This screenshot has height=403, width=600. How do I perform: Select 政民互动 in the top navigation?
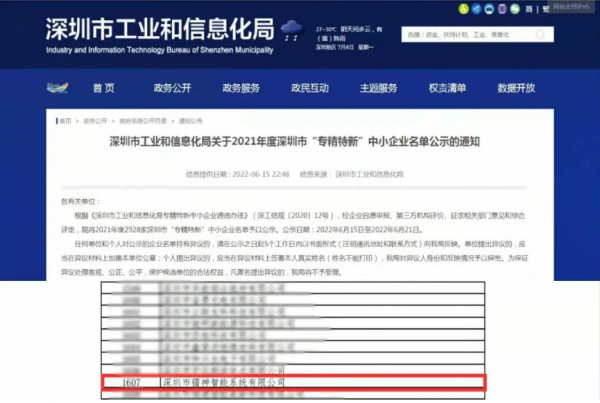click(x=312, y=88)
